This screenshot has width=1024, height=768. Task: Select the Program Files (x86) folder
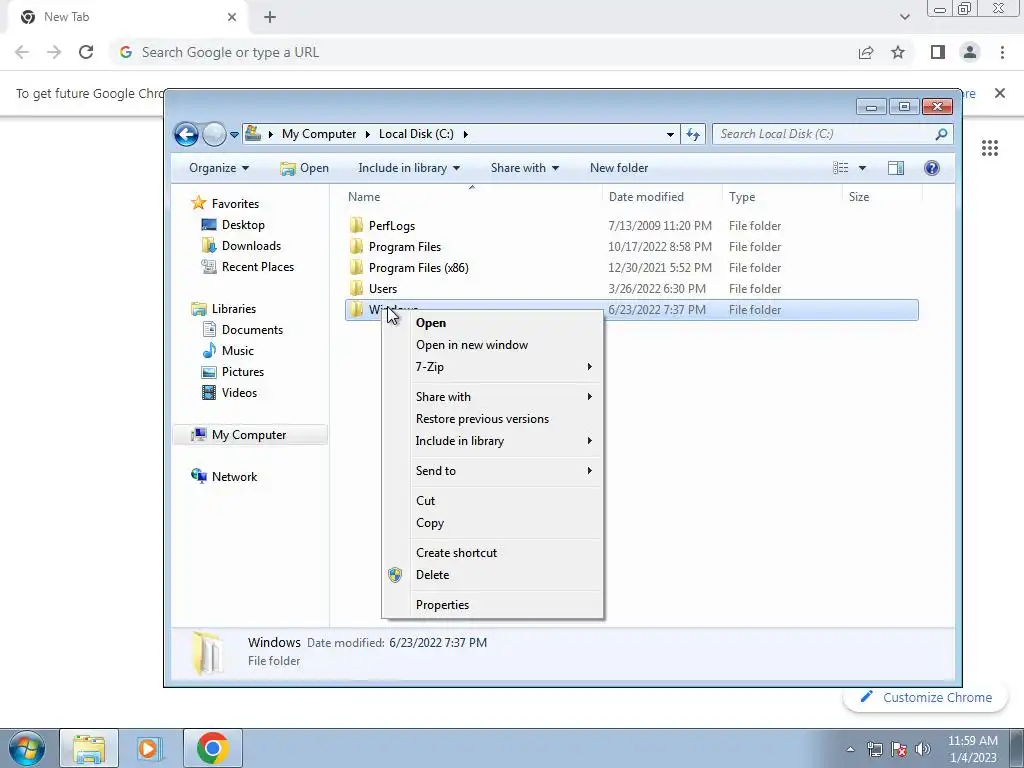pyautogui.click(x=631, y=268)
